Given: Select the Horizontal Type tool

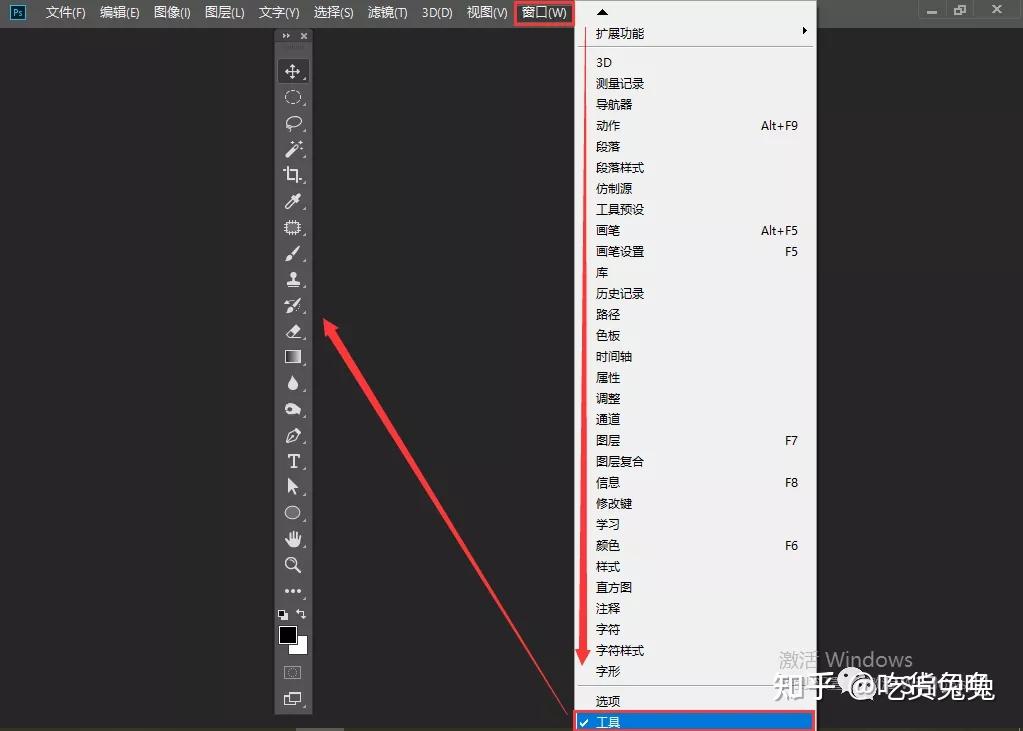Looking at the screenshot, I should pos(293,461).
